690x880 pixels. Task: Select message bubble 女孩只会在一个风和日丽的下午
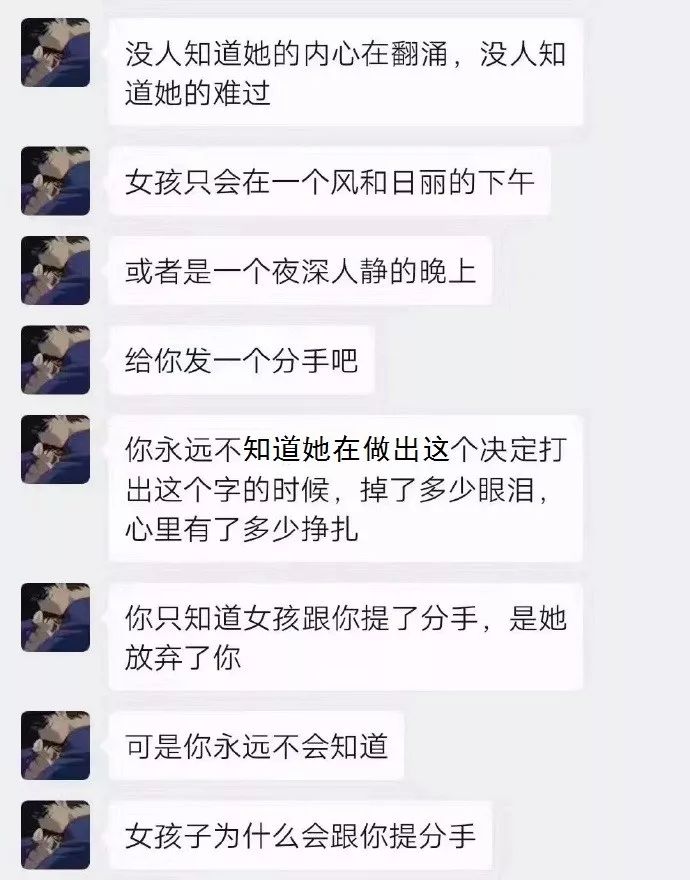click(329, 181)
